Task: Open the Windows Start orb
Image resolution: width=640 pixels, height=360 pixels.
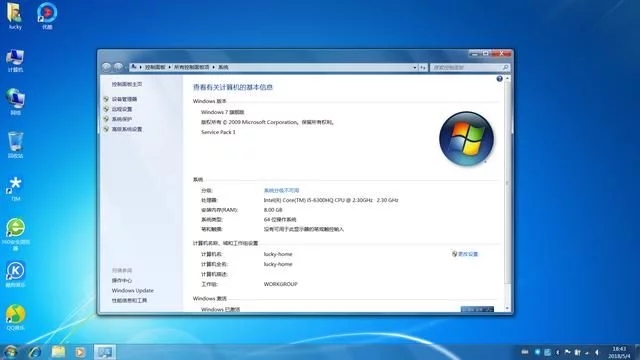Action: click(x=10, y=352)
